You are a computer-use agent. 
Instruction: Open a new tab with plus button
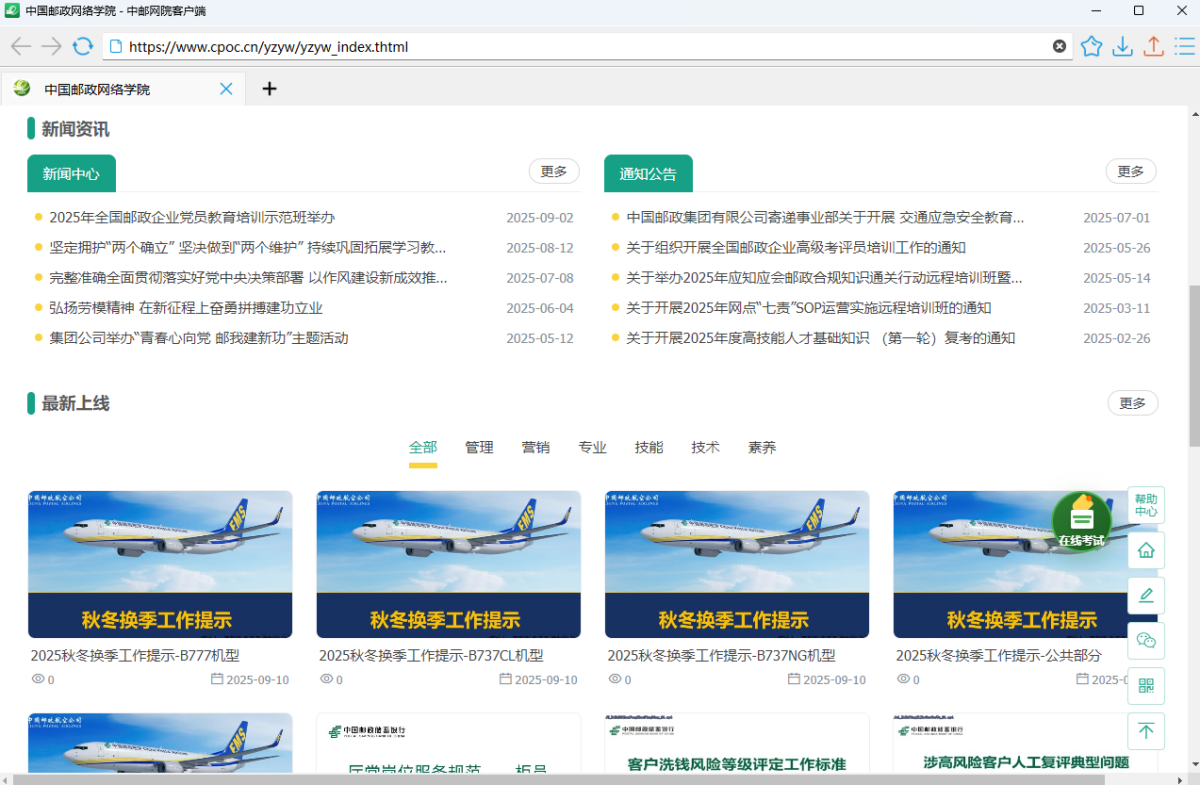coord(269,89)
